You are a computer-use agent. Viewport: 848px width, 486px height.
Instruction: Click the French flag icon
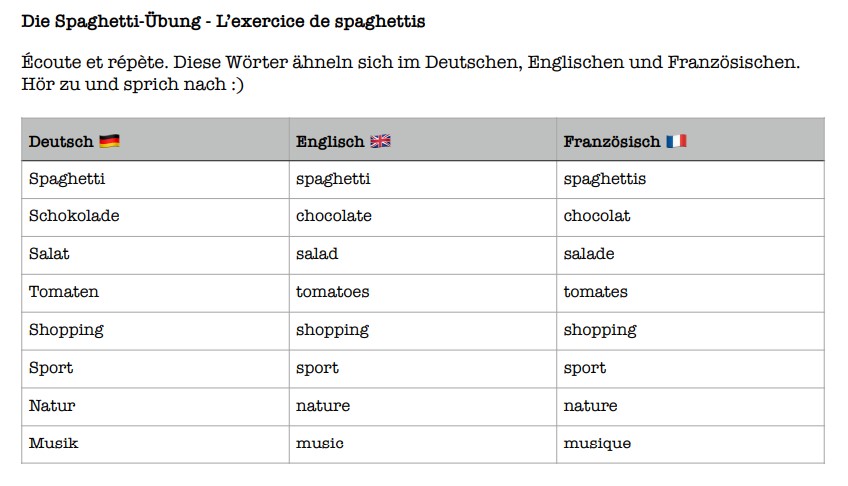click(x=676, y=142)
